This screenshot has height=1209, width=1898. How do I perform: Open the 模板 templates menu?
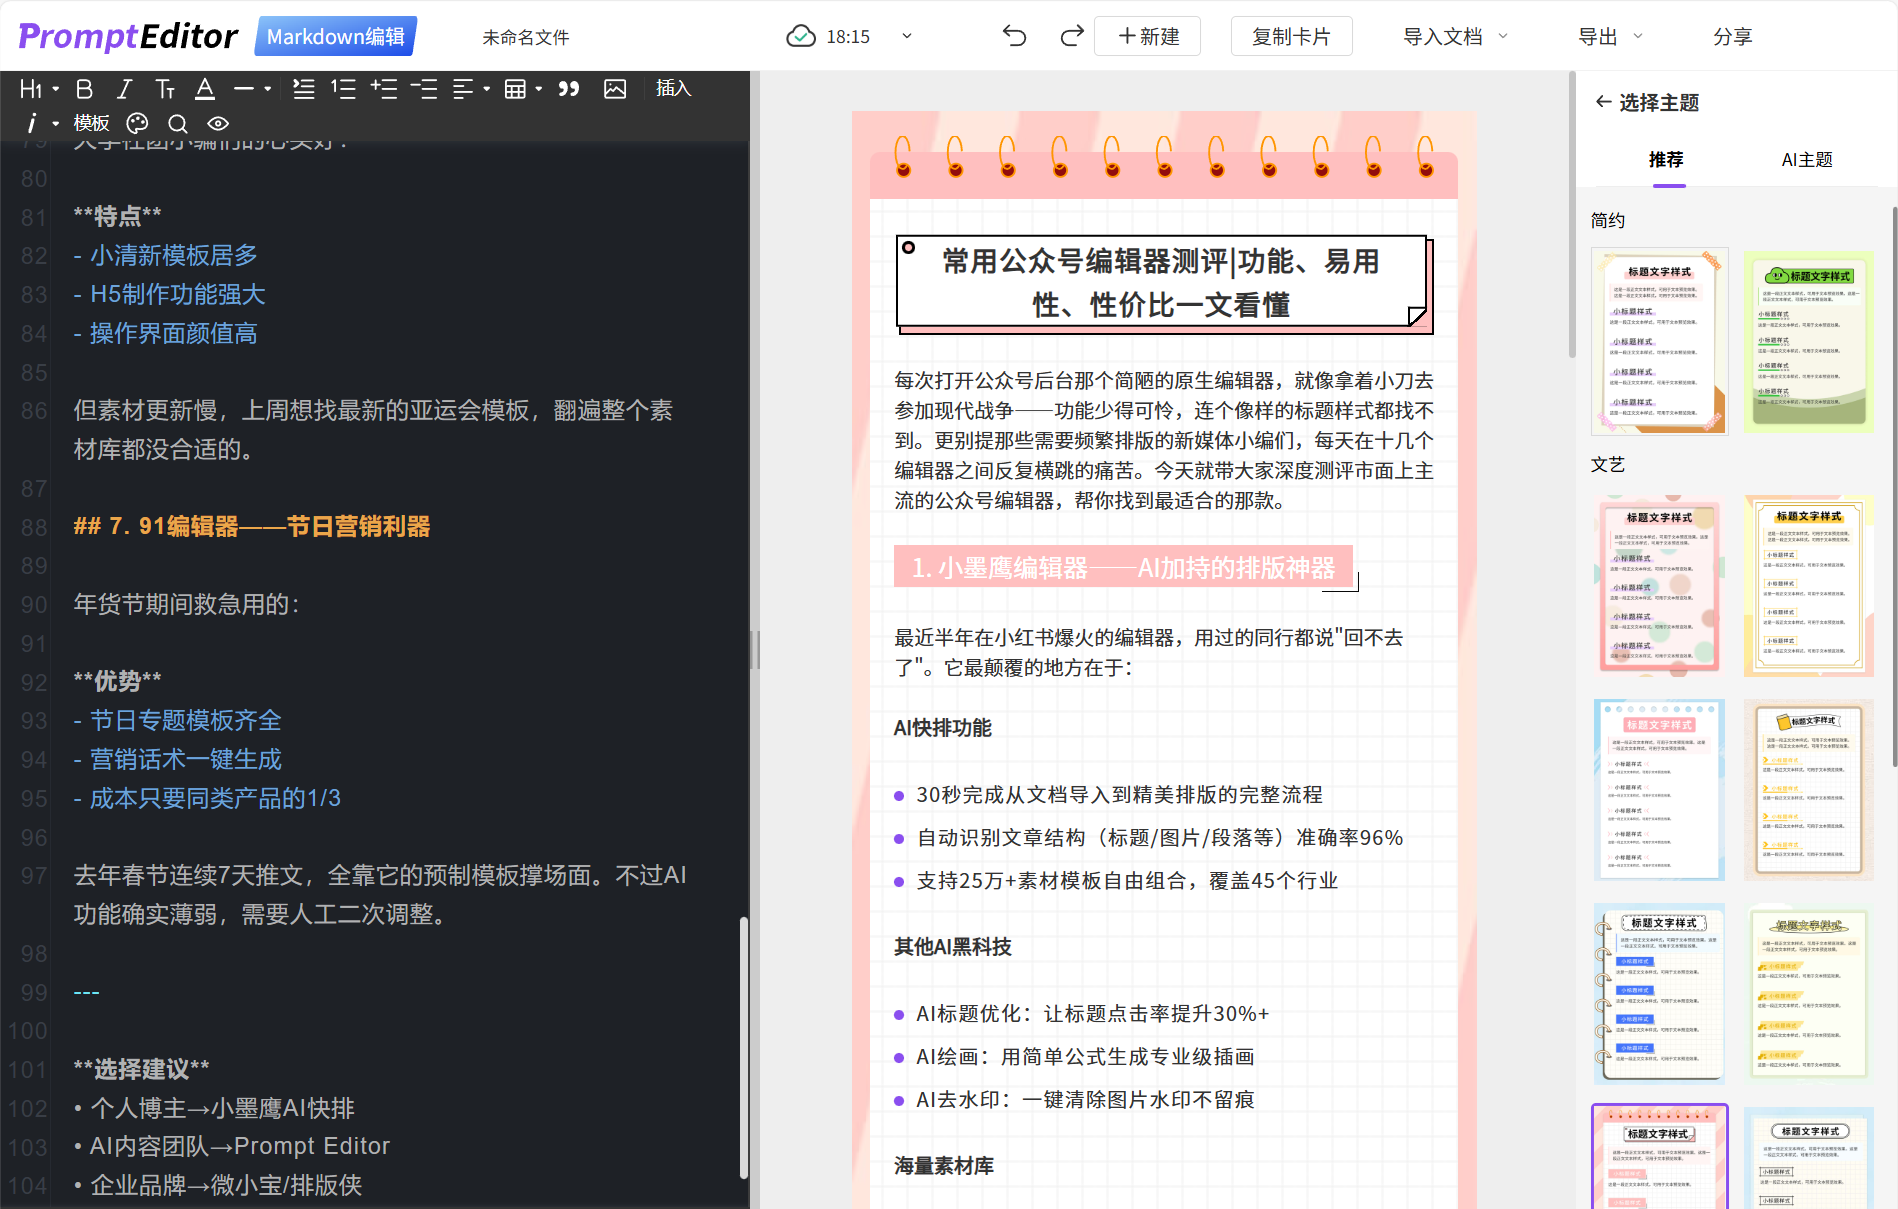click(91, 123)
